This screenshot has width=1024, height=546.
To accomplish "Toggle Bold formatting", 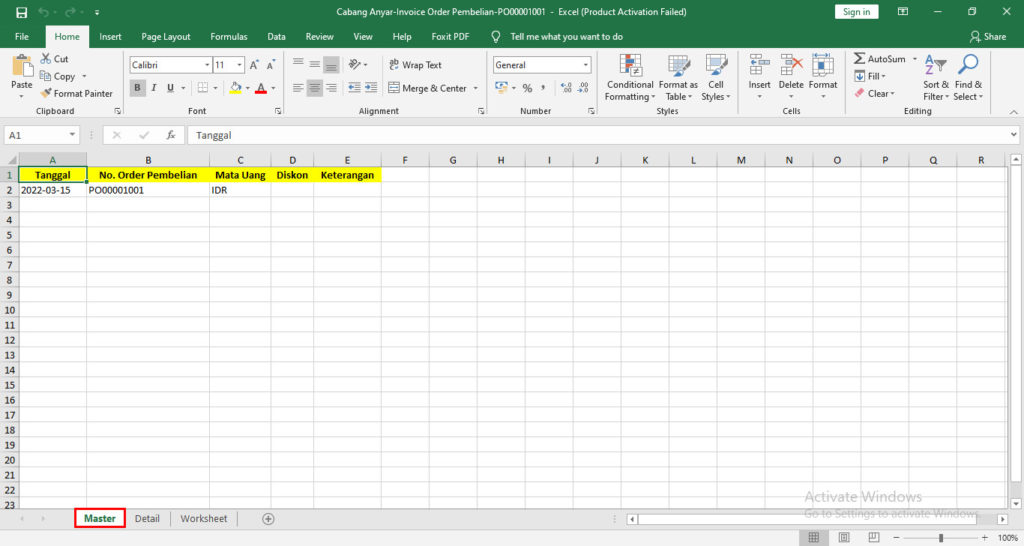I will 137,88.
